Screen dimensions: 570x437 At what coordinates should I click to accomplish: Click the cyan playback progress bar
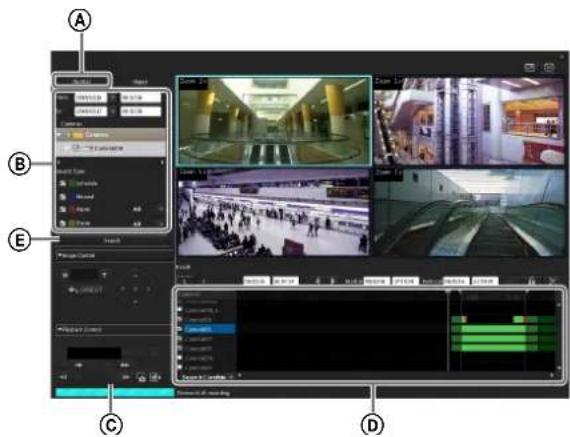(x=115, y=393)
